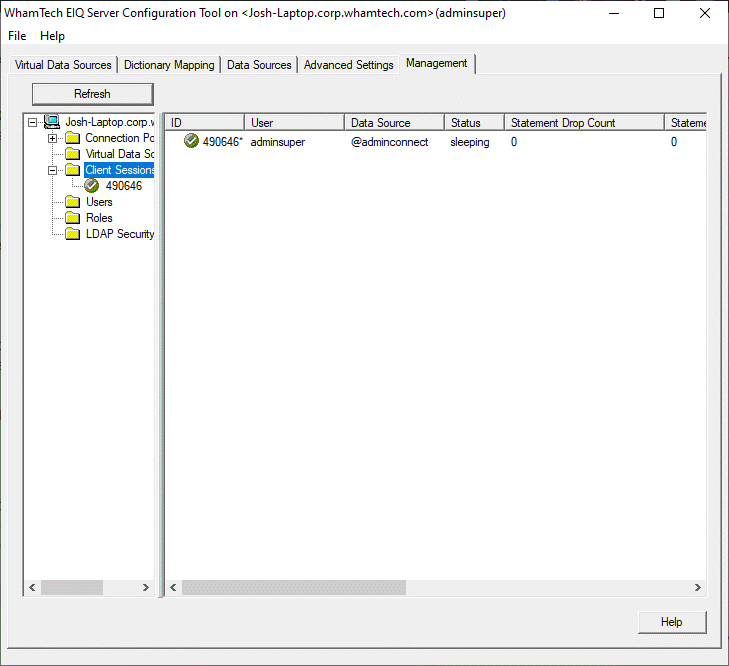Click the Statement Drop Count value 0
This screenshot has height=666, width=729.
click(514, 142)
